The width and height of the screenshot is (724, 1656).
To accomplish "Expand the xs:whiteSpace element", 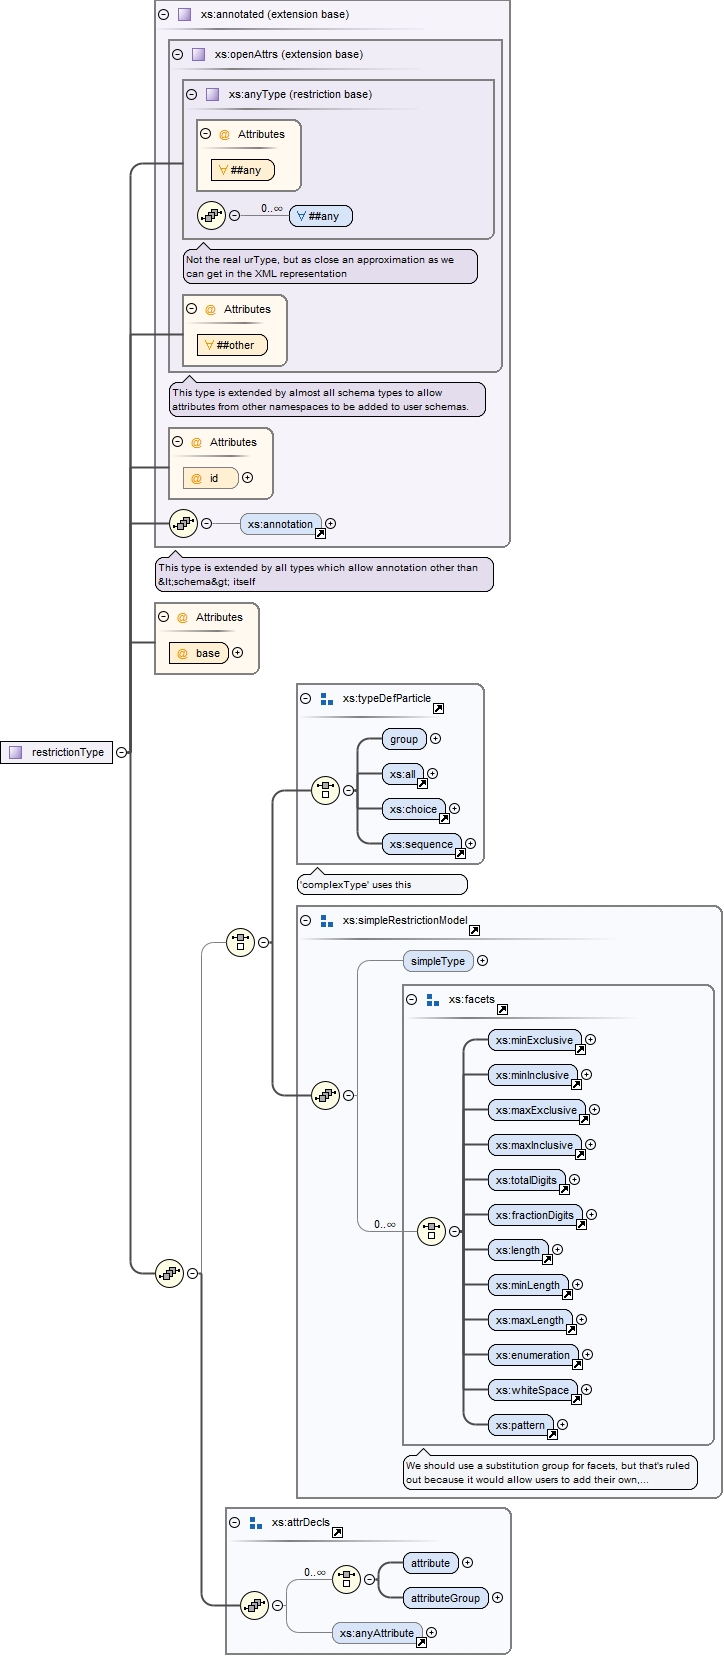I will pyautogui.click(x=587, y=1390).
